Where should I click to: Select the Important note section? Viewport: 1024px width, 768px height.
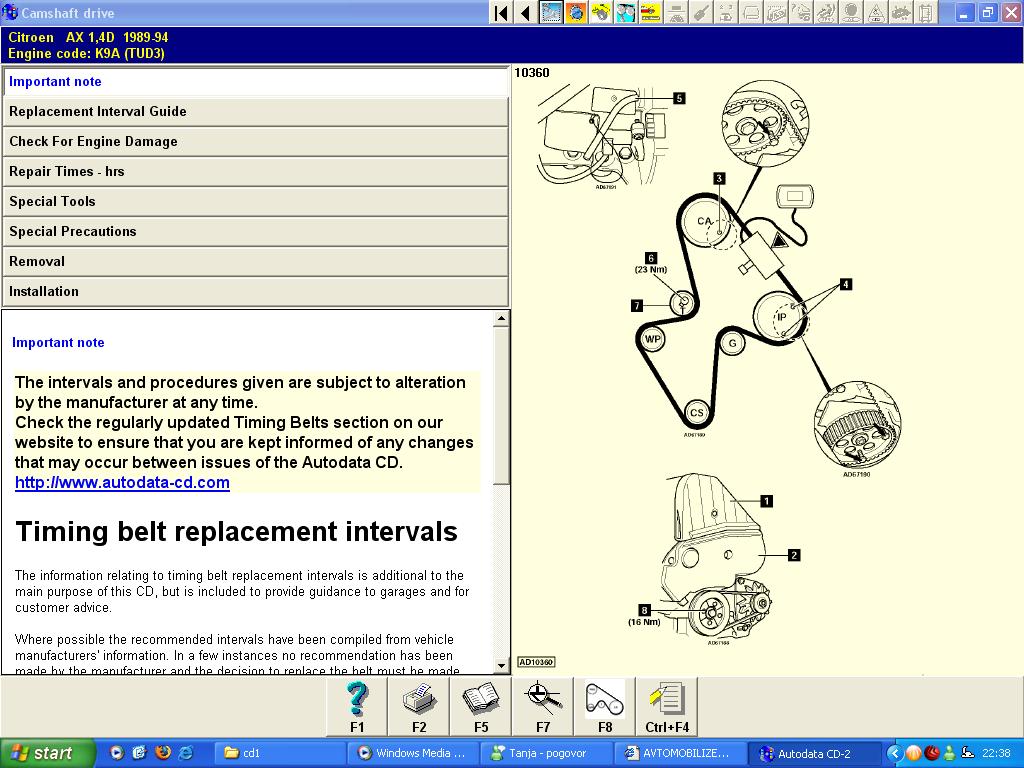tap(255, 82)
